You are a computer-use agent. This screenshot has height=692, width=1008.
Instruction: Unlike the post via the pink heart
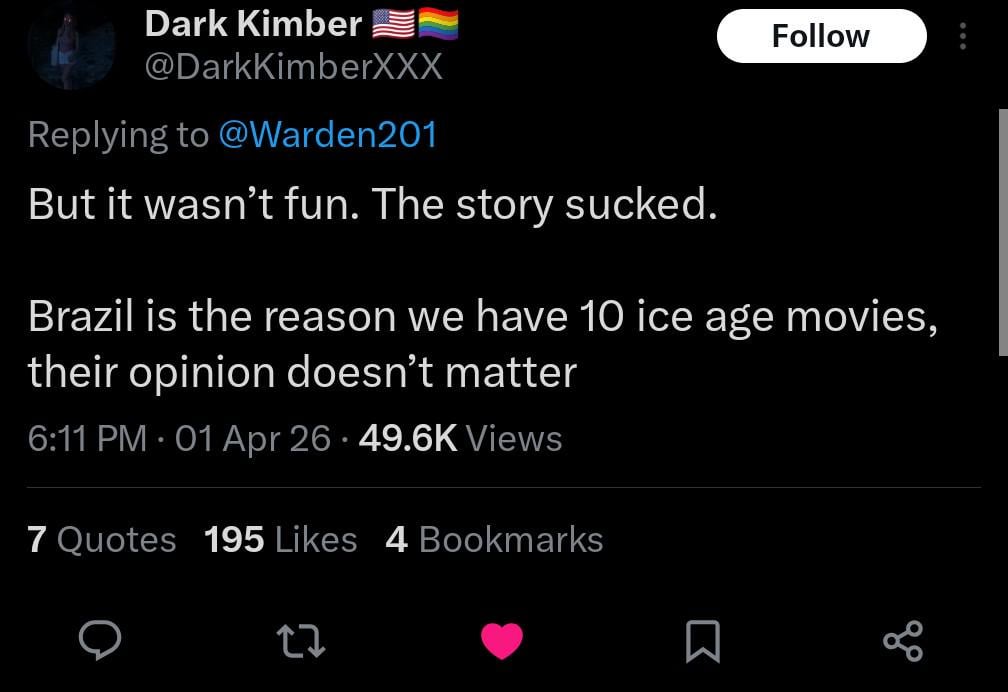click(x=502, y=640)
